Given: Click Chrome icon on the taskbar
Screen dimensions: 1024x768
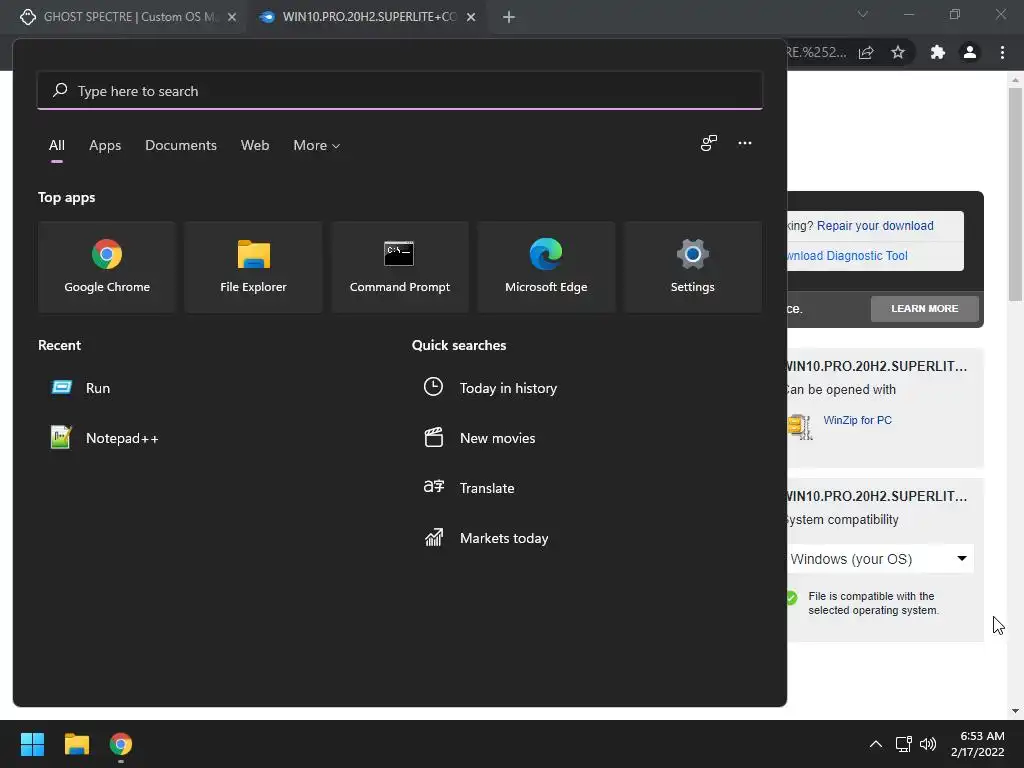Looking at the screenshot, I should (121, 744).
